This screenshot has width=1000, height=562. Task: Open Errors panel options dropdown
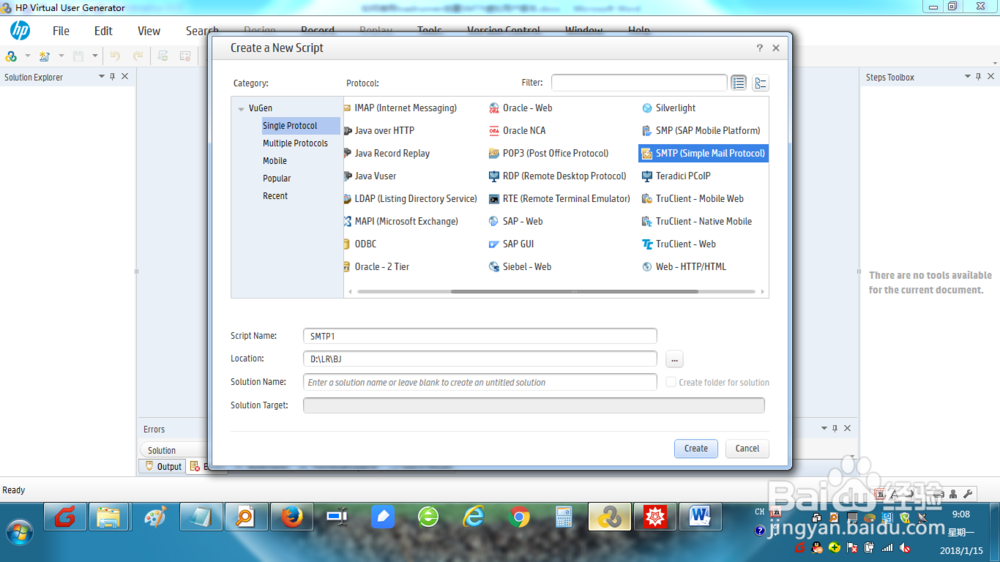point(823,428)
